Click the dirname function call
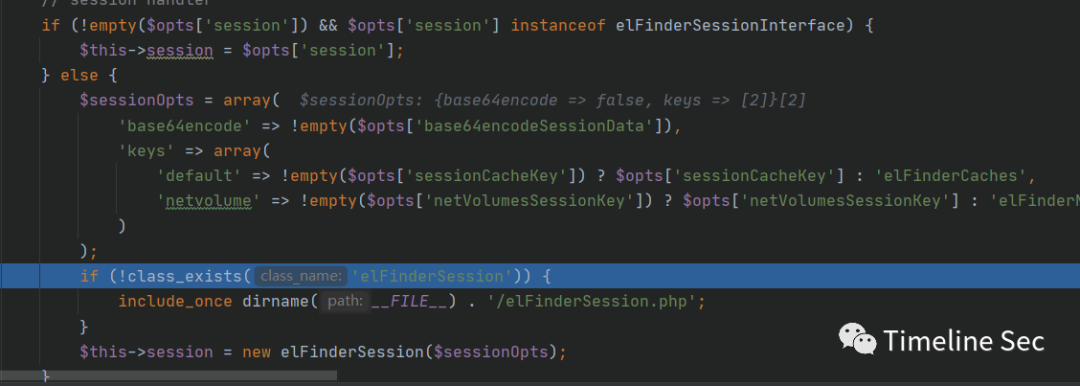The height and width of the screenshot is (386, 1080). (278, 302)
